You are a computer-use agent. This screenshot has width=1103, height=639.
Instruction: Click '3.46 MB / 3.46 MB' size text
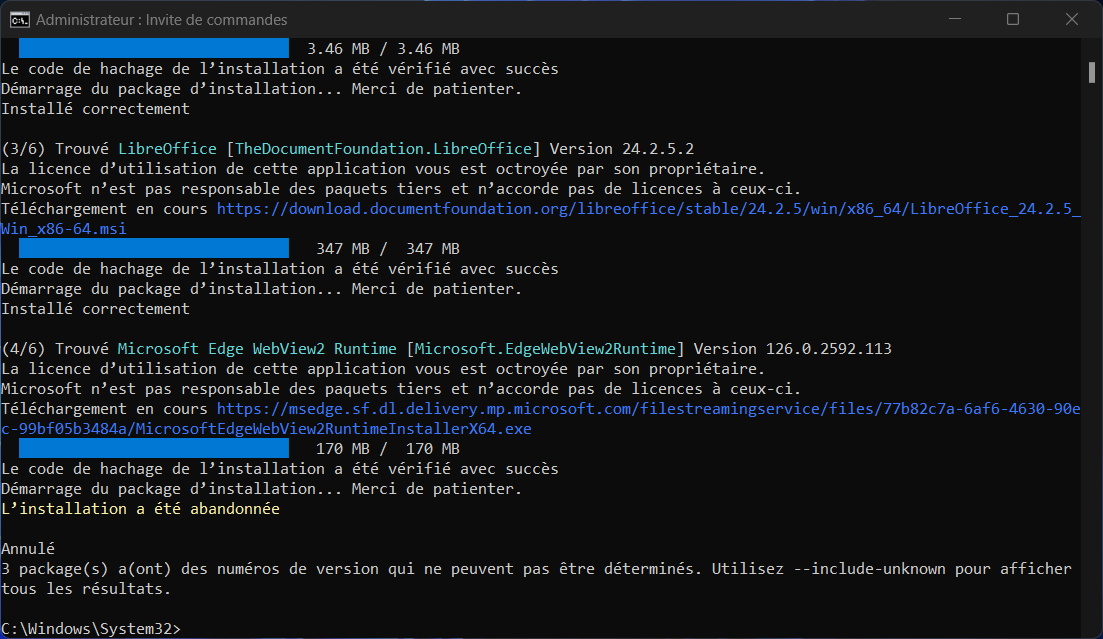pyautogui.click(x=383, y=49)
